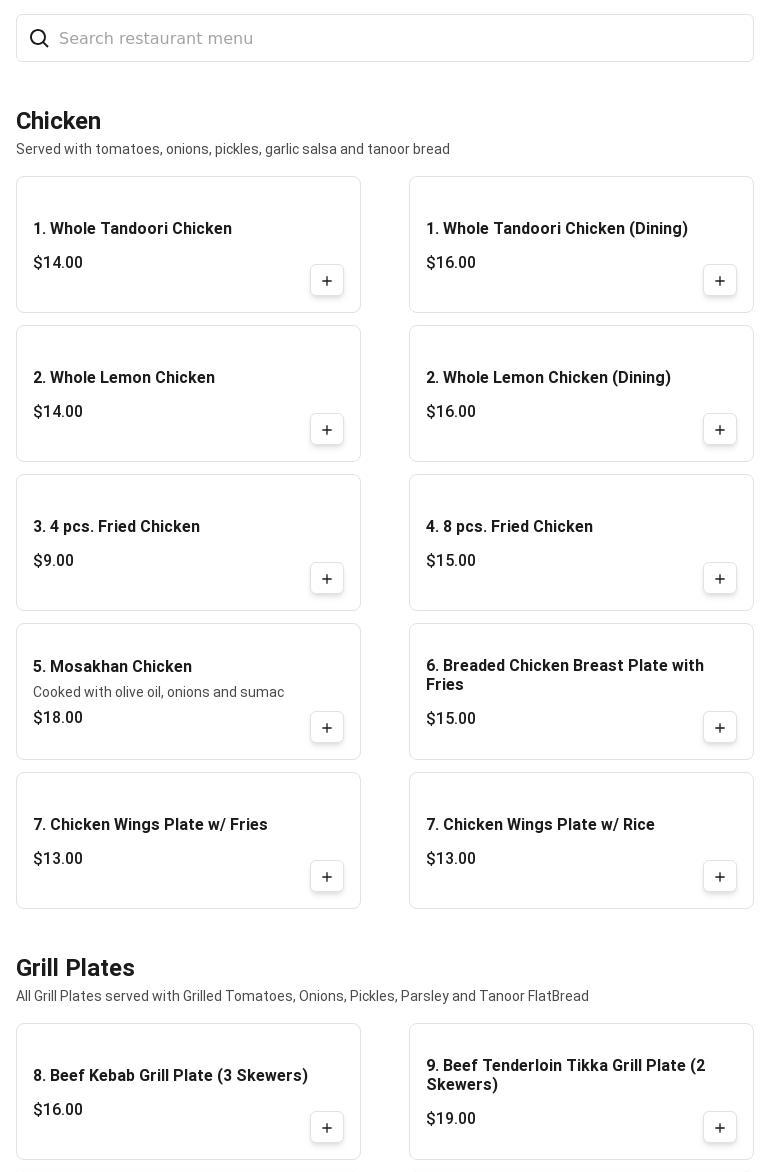Add Whole Tandoori Chicken $14.00 to cart
The image size is (770, 1172).
coord(327,280)
